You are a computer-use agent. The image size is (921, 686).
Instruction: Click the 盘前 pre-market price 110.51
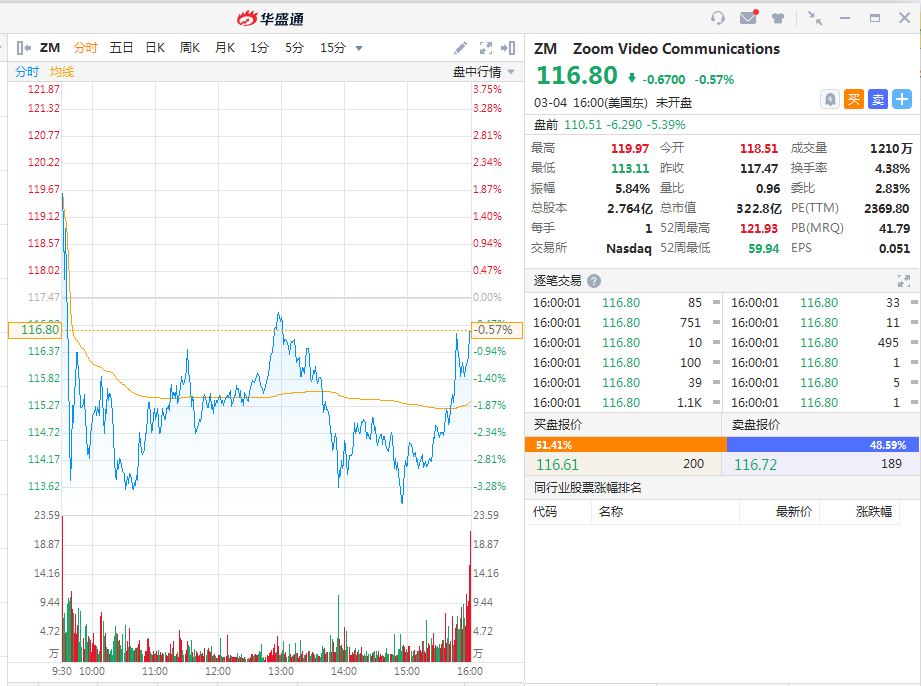(583, 125)
